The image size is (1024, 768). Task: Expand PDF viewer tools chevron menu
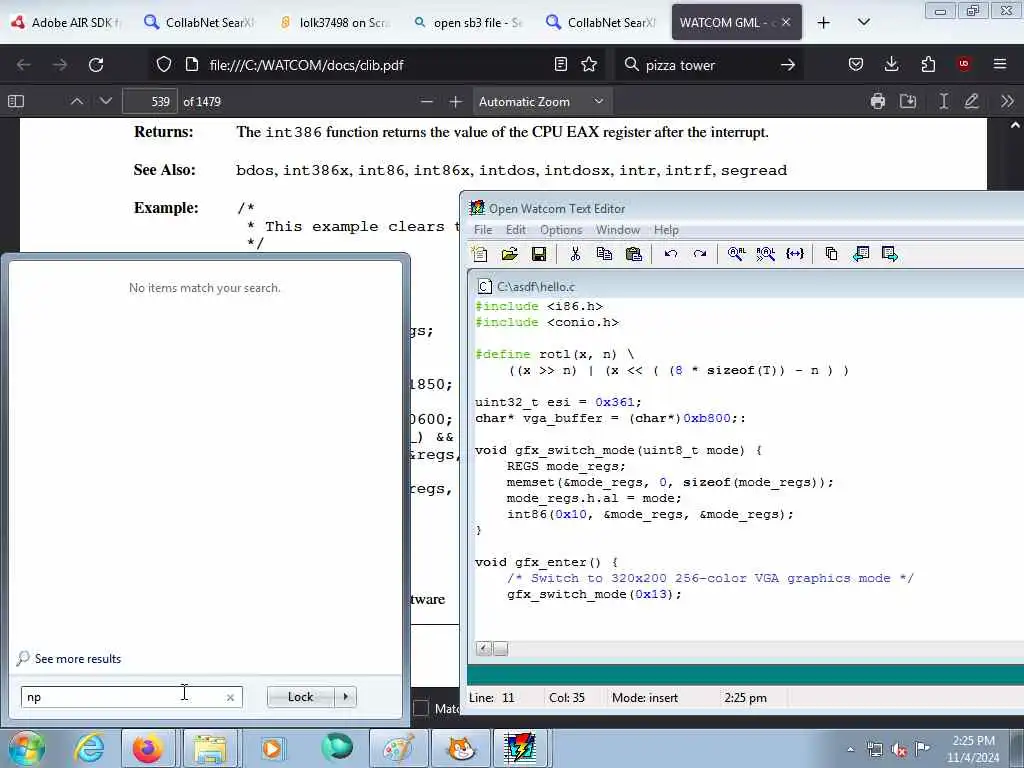point(1007,101)
